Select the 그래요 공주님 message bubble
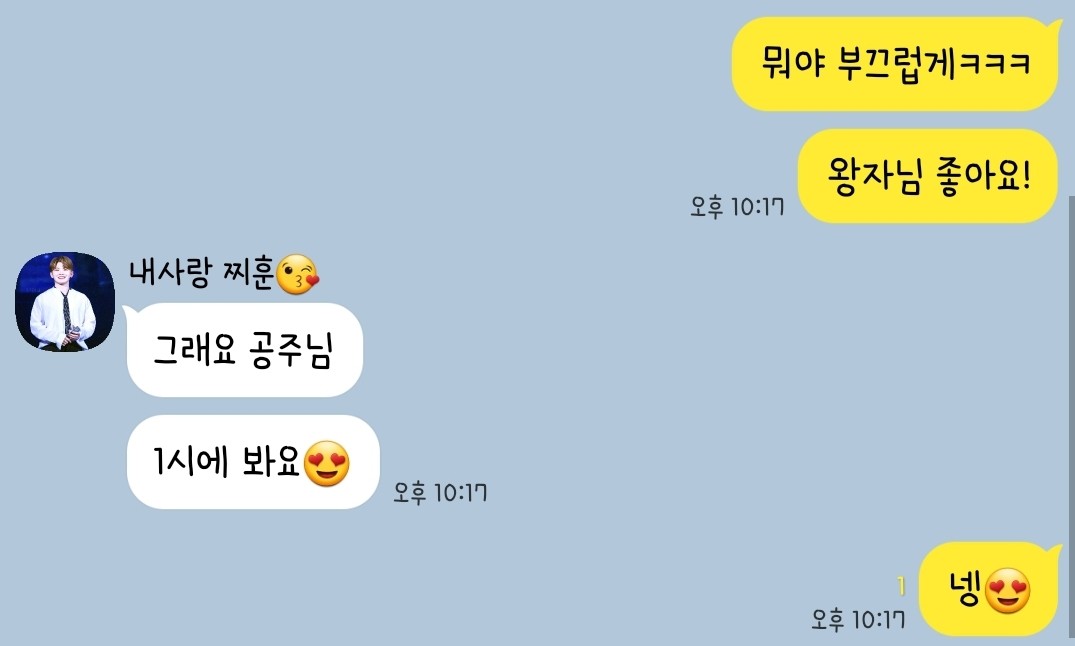Image resolution: width=1075 pixels, height=646 pixels. 243,350
